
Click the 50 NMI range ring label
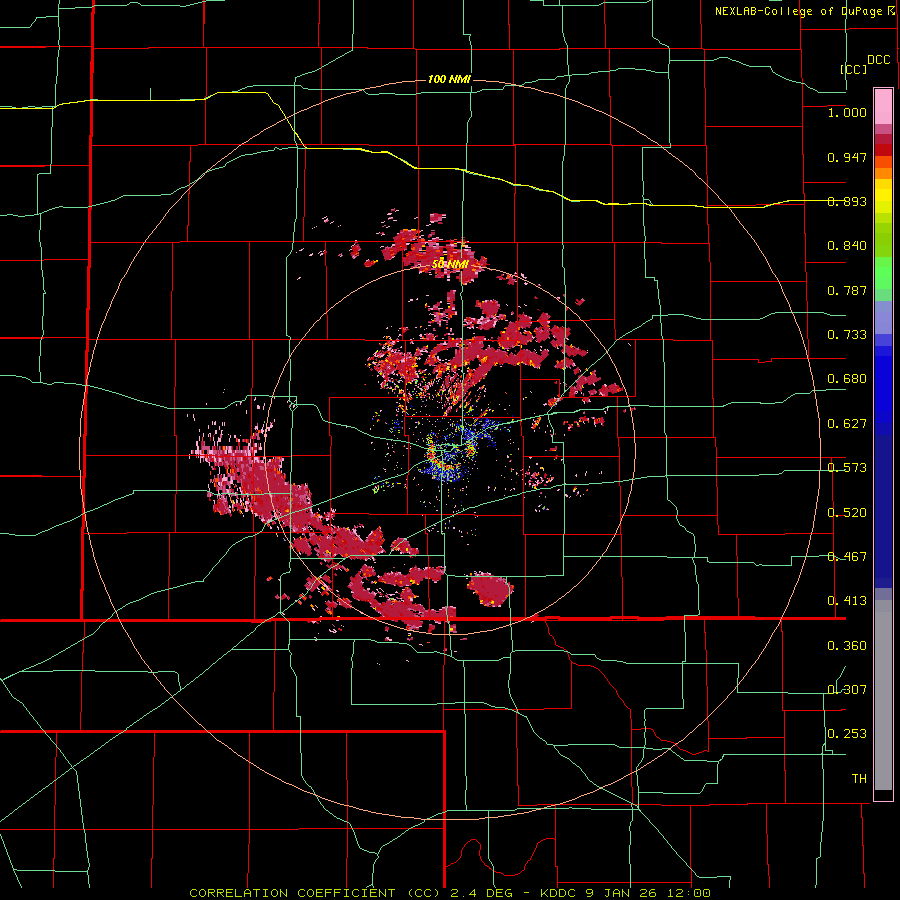click(450, 264)
